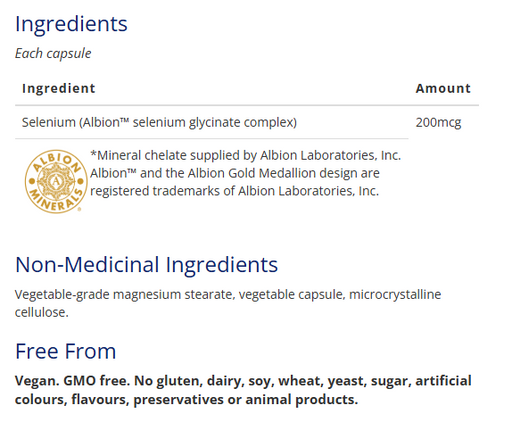Click the Amount column header
The height and width of the screenshot is (422, 512).
443,88
